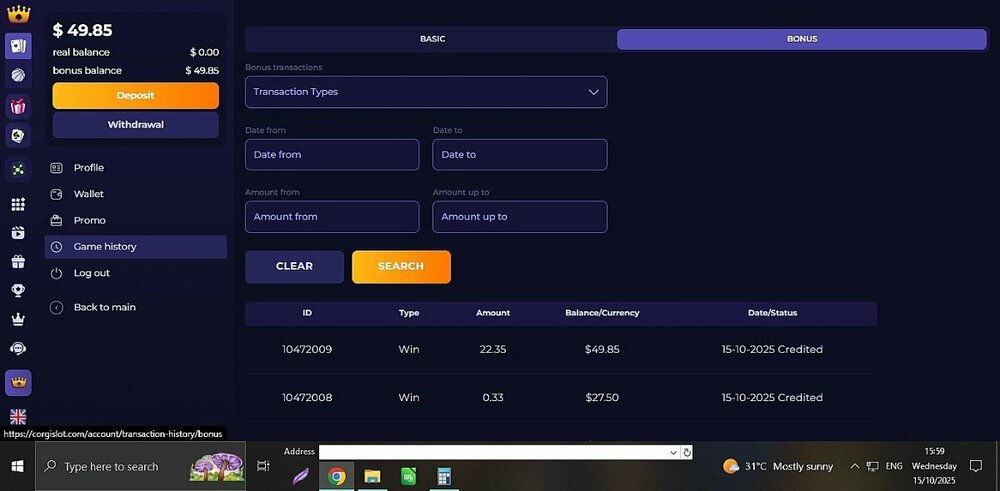Show hidden system tray icons chevron
The height and width of the screenshot is (491, 1000).
click(855, 466)
